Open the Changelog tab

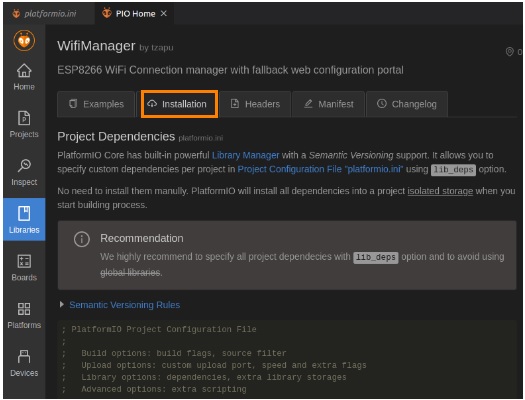pyautogui.click(x=407, y=104)
